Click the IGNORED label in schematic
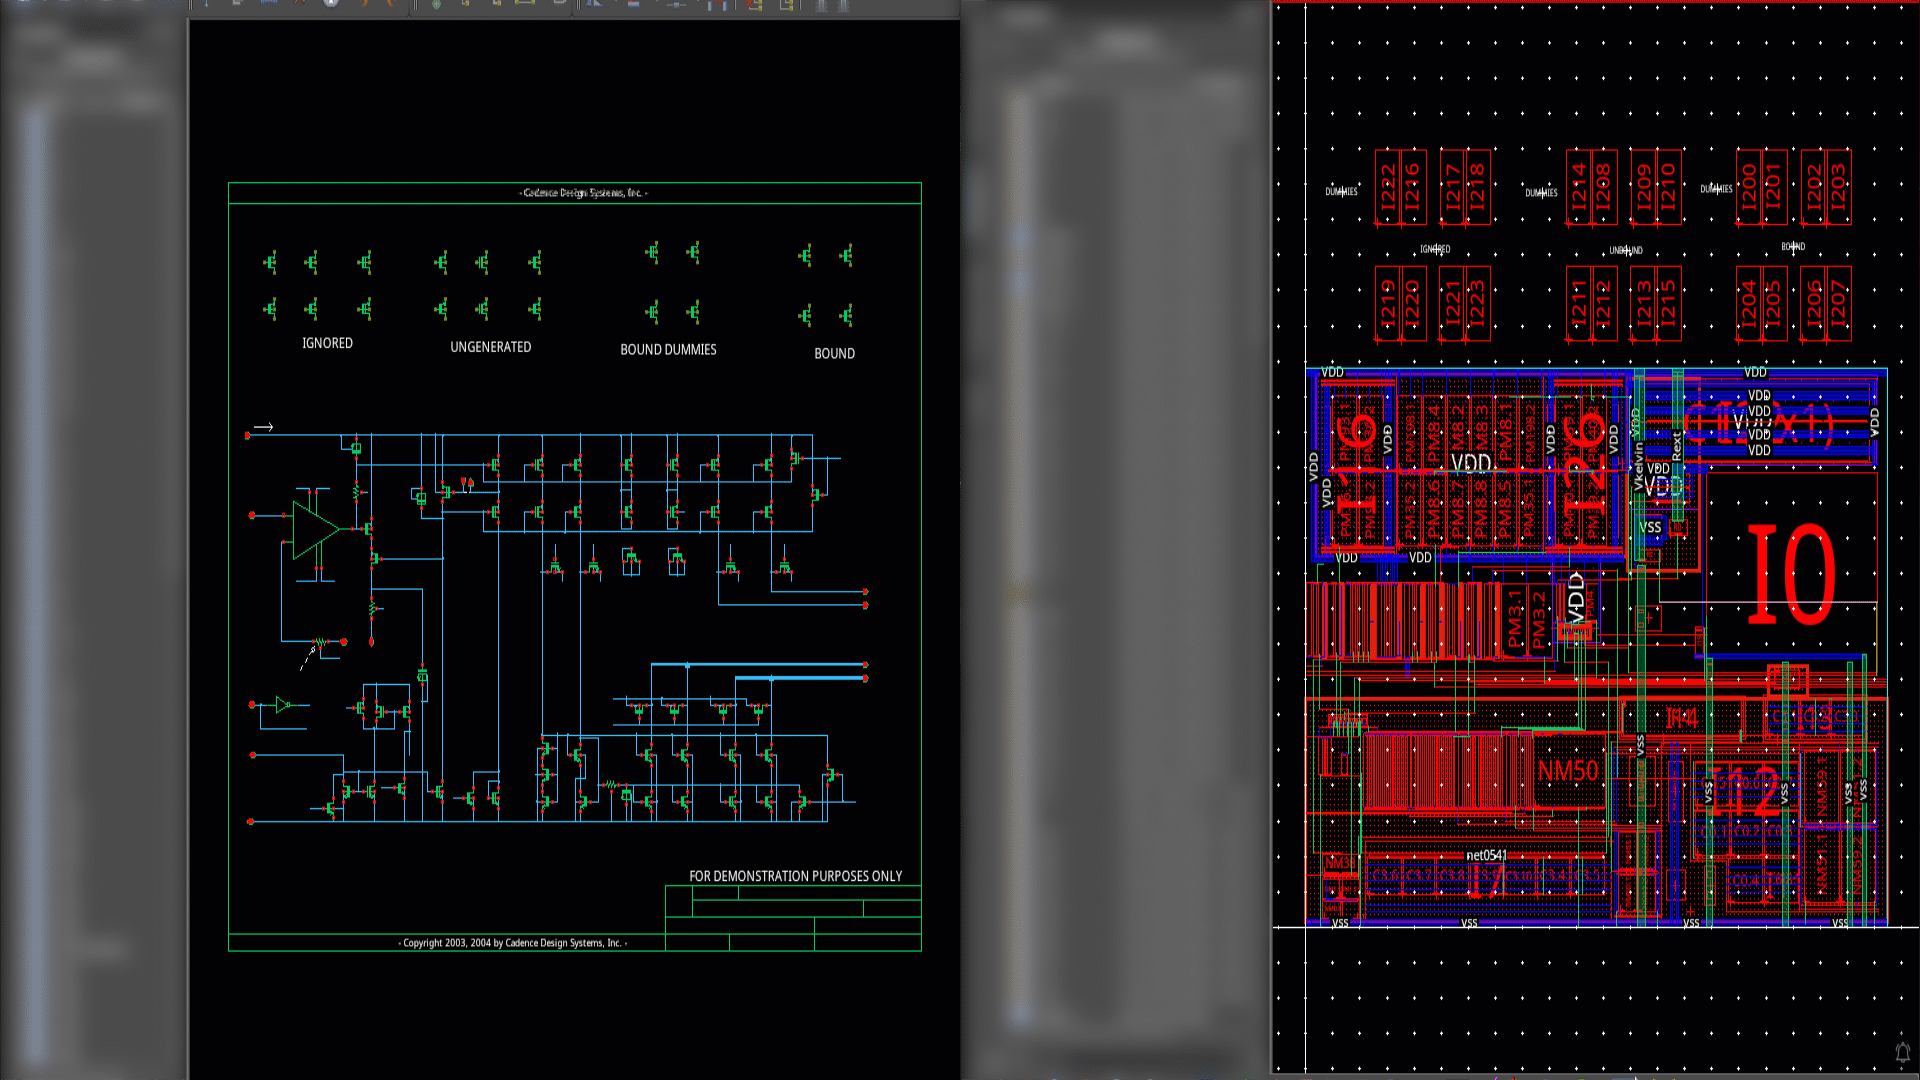1920x1080 pixels. coord(327,343)
